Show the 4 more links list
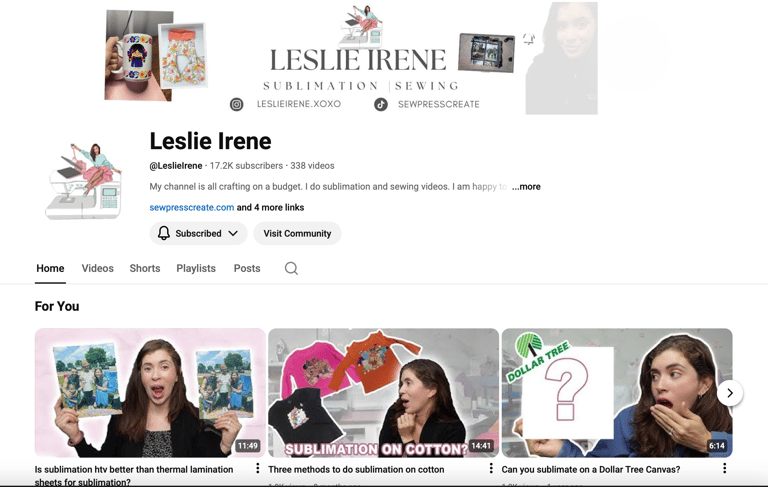 (270, 207)
